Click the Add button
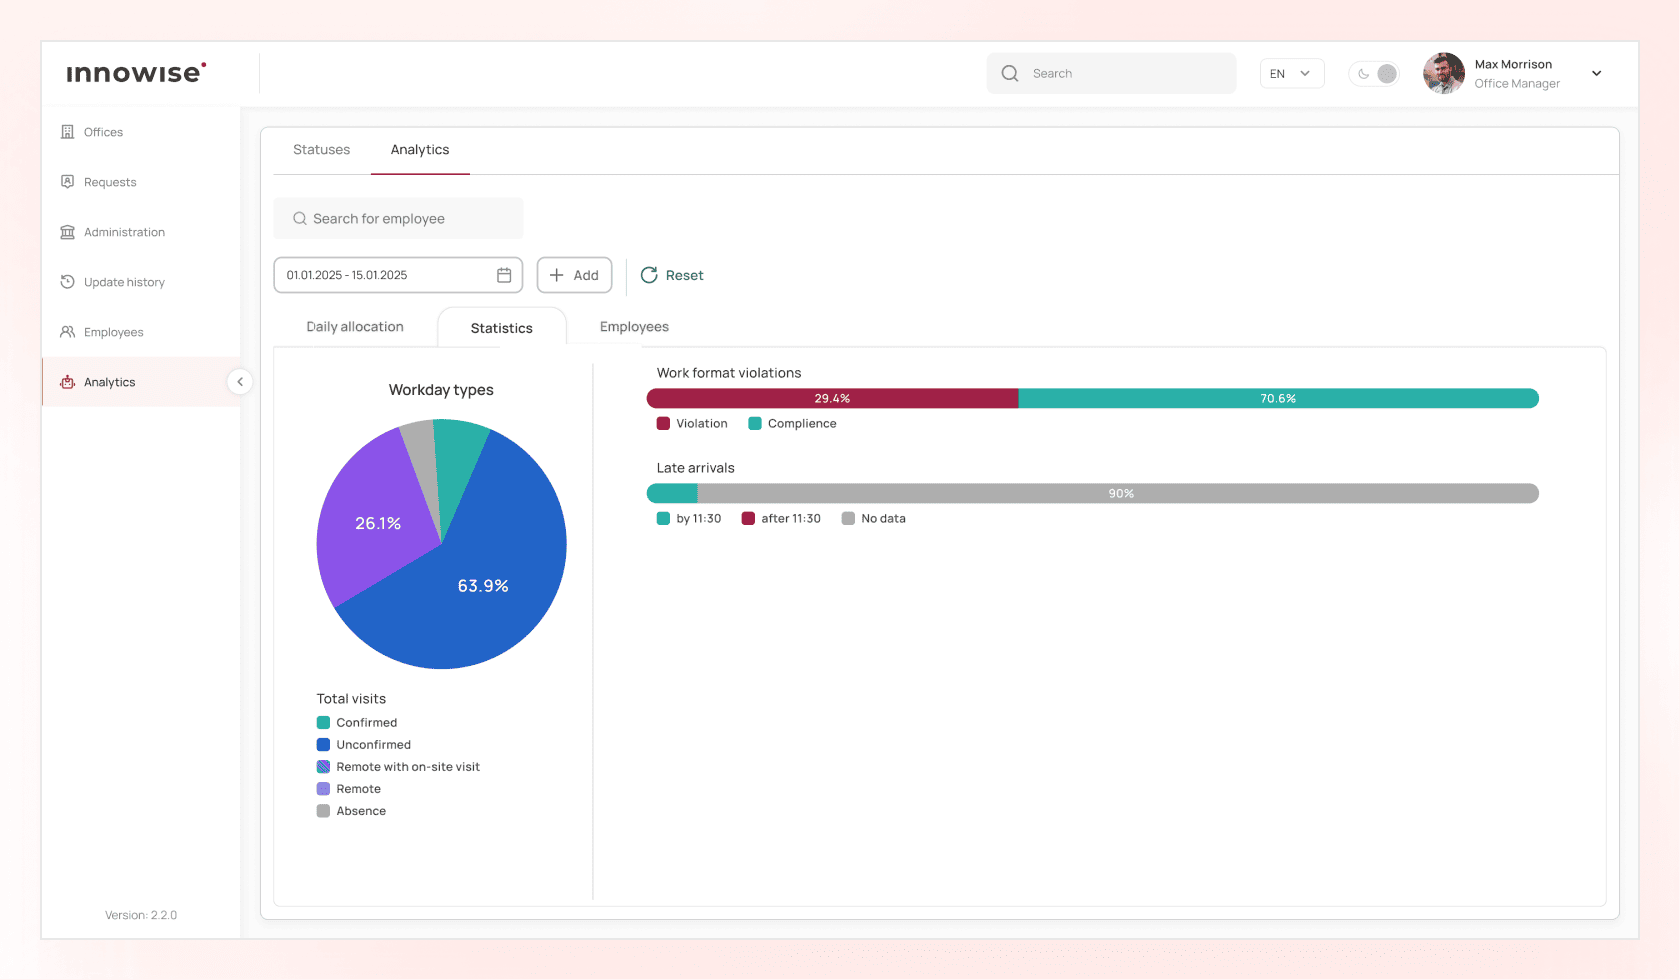Screen dimensions: 1680x980 click(574, 275)
